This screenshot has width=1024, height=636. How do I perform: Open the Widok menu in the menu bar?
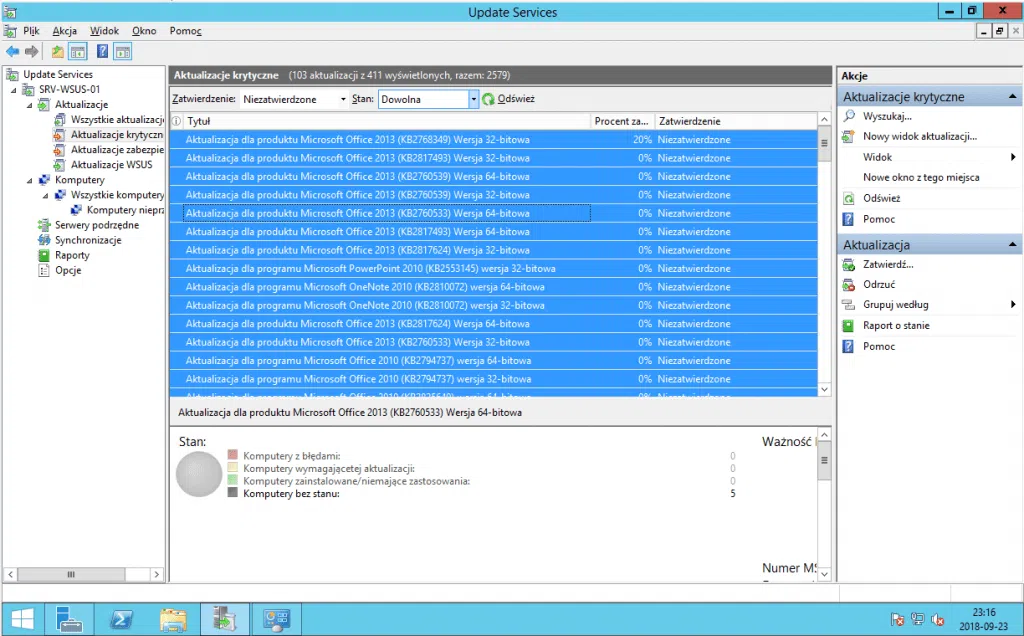(104, 31)
